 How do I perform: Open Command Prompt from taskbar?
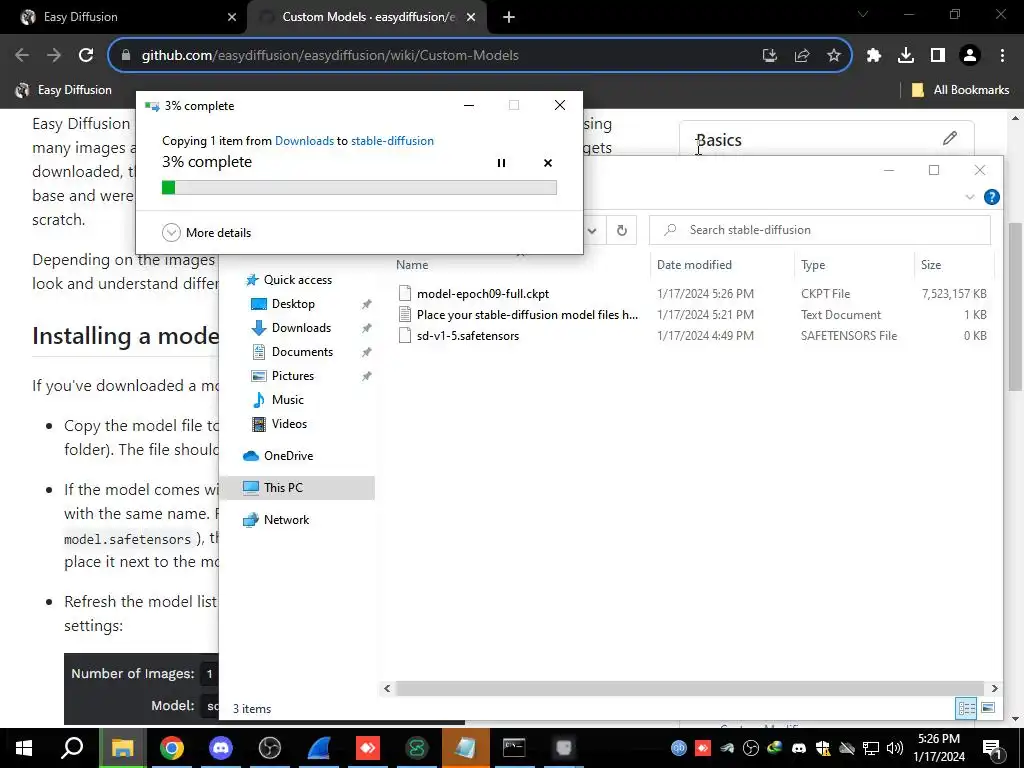(514, 748)
